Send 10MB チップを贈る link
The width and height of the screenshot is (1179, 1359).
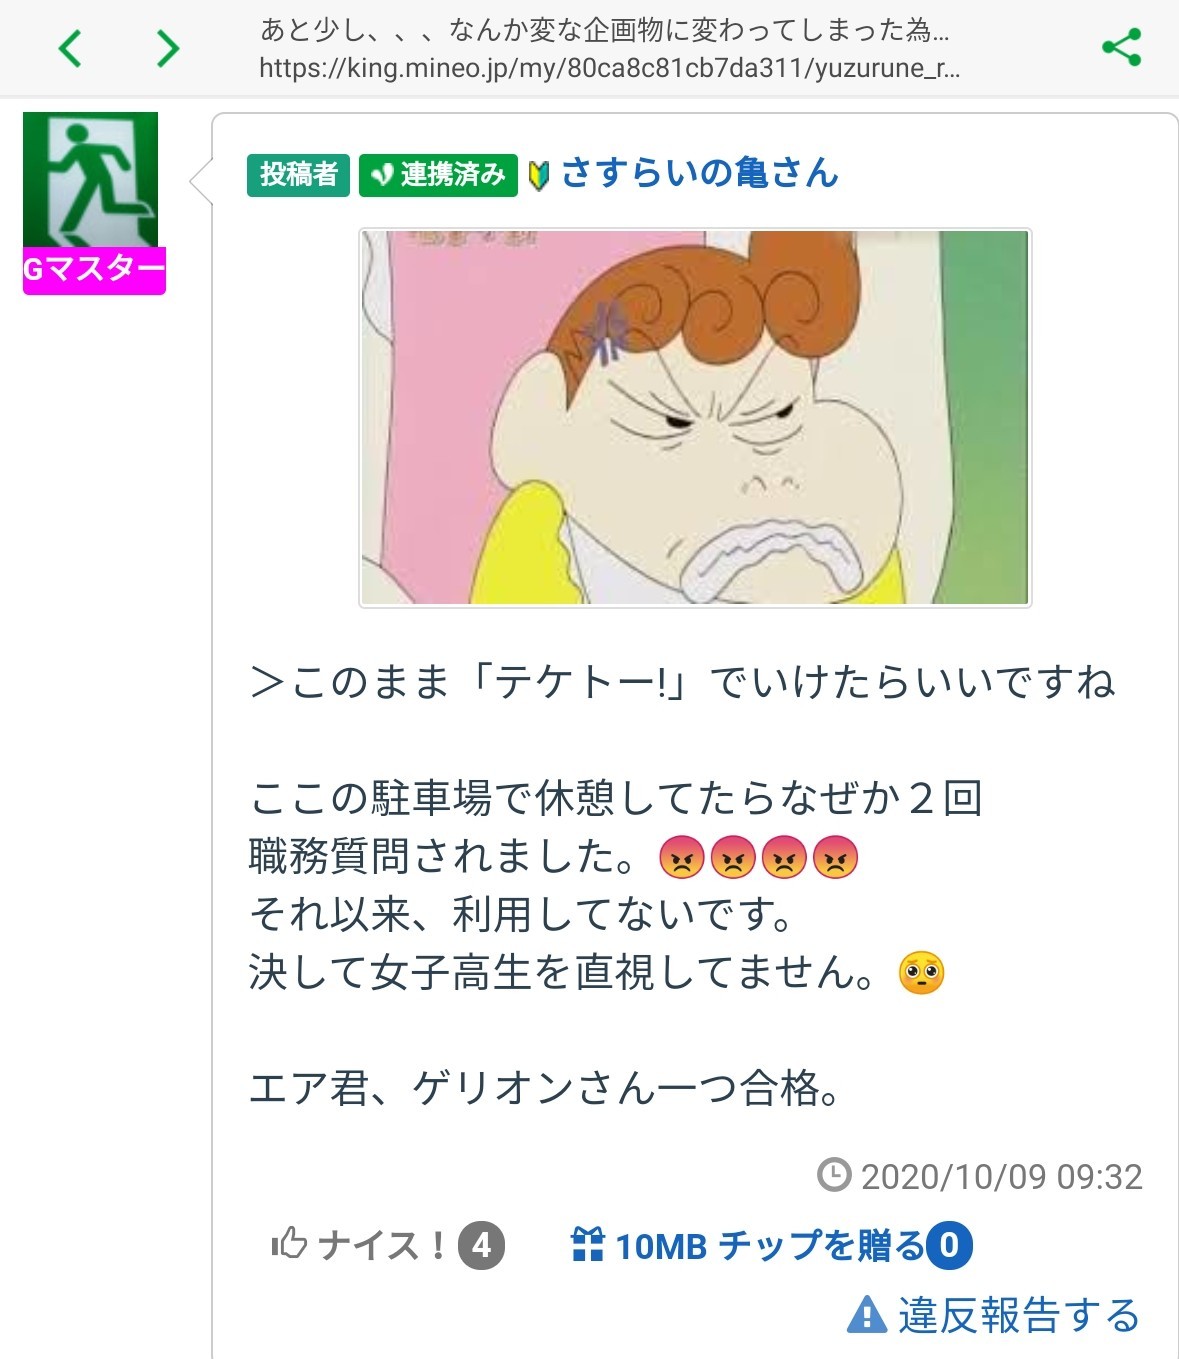(x=770, y=1246)
